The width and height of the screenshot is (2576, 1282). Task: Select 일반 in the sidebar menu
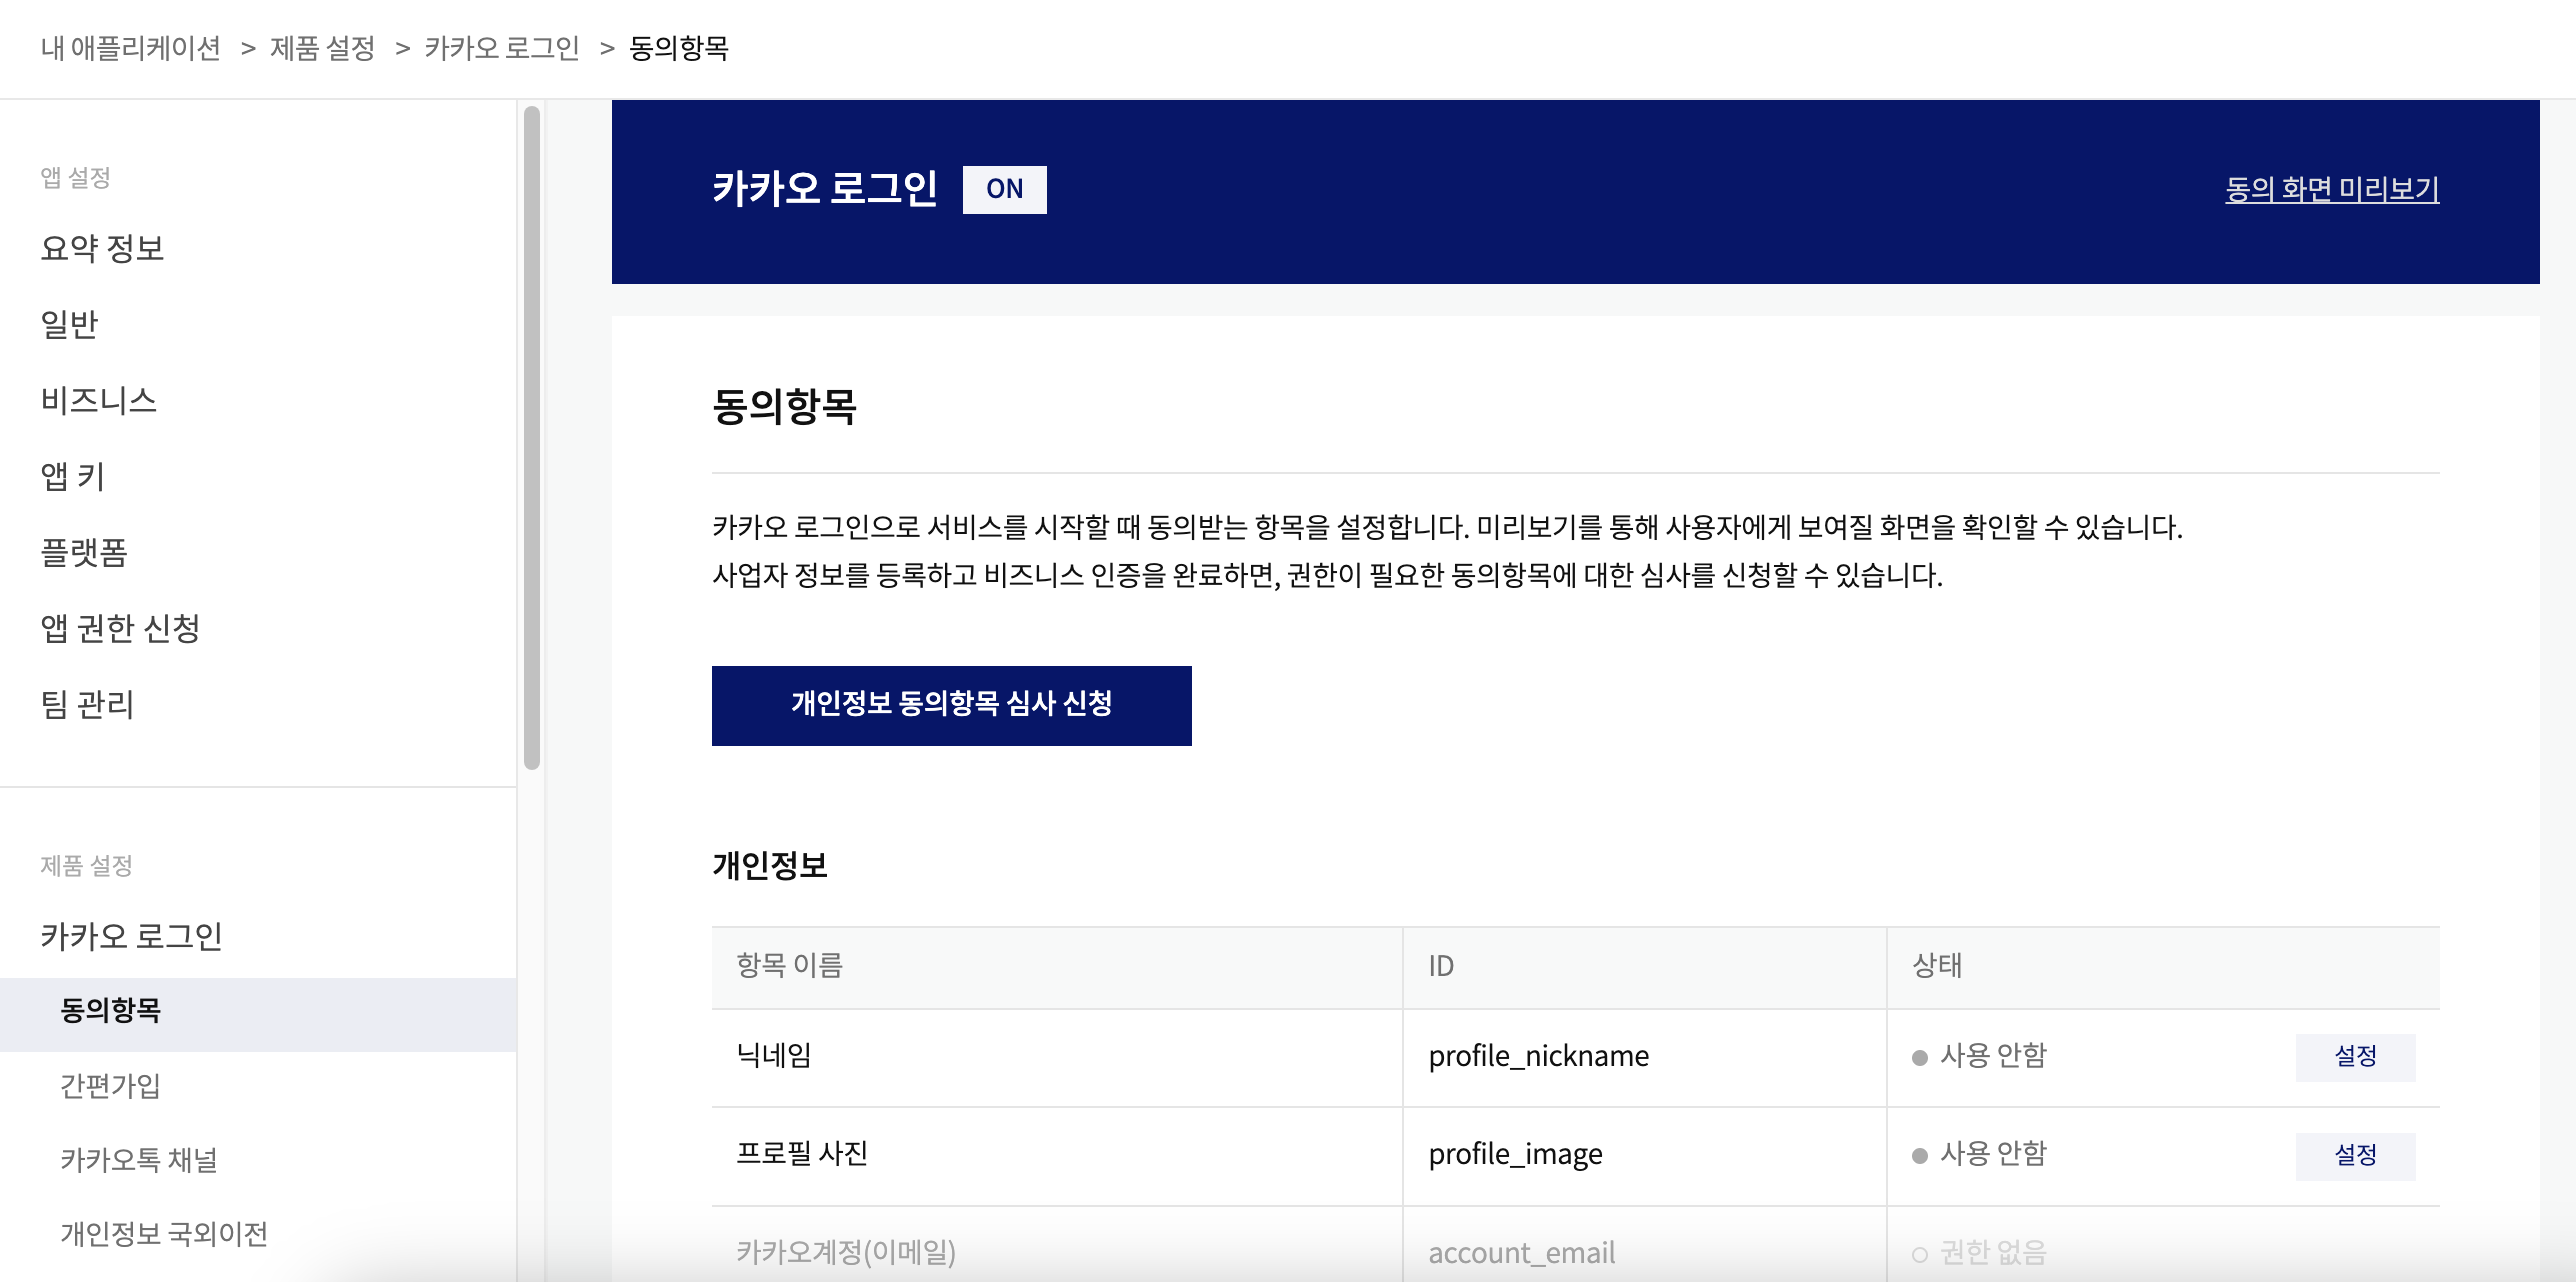(70, 324)
